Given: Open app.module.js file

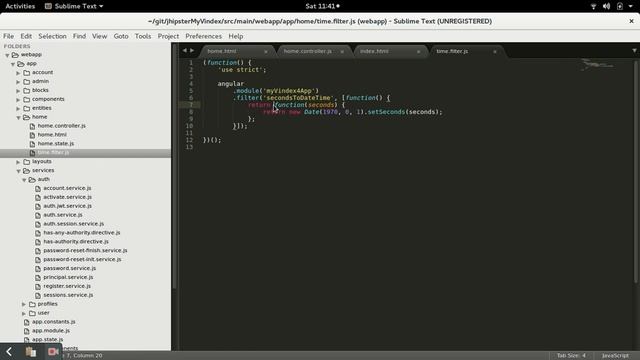Looking at the screenshot, I should pos(51,331).
